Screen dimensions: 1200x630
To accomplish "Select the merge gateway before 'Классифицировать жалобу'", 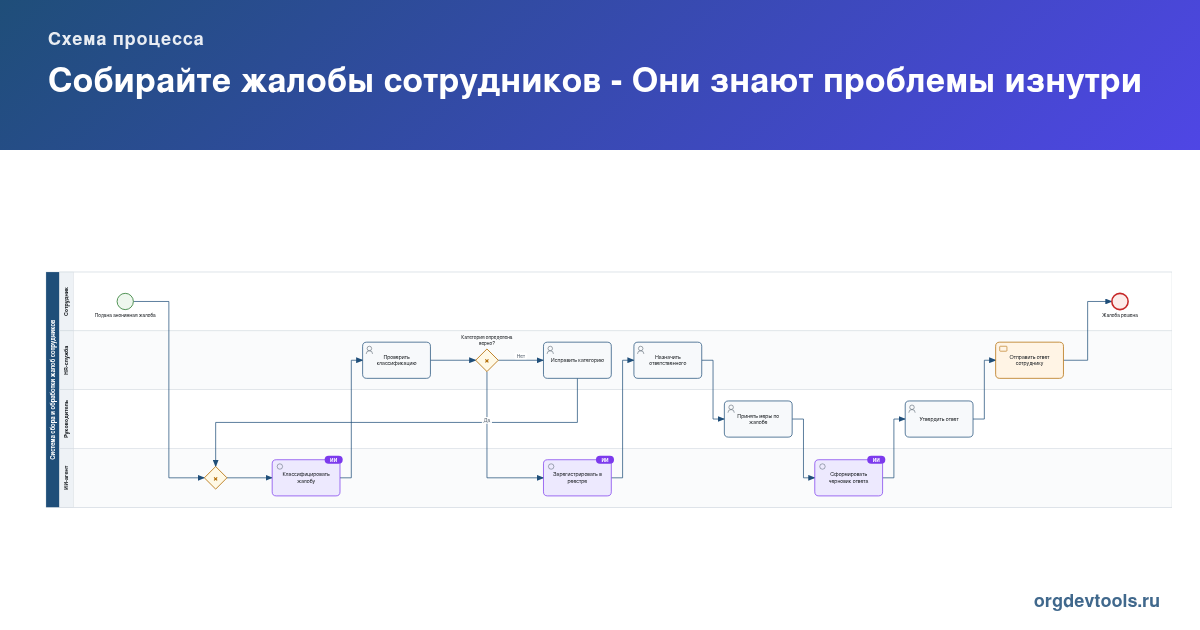I will 215,478.
